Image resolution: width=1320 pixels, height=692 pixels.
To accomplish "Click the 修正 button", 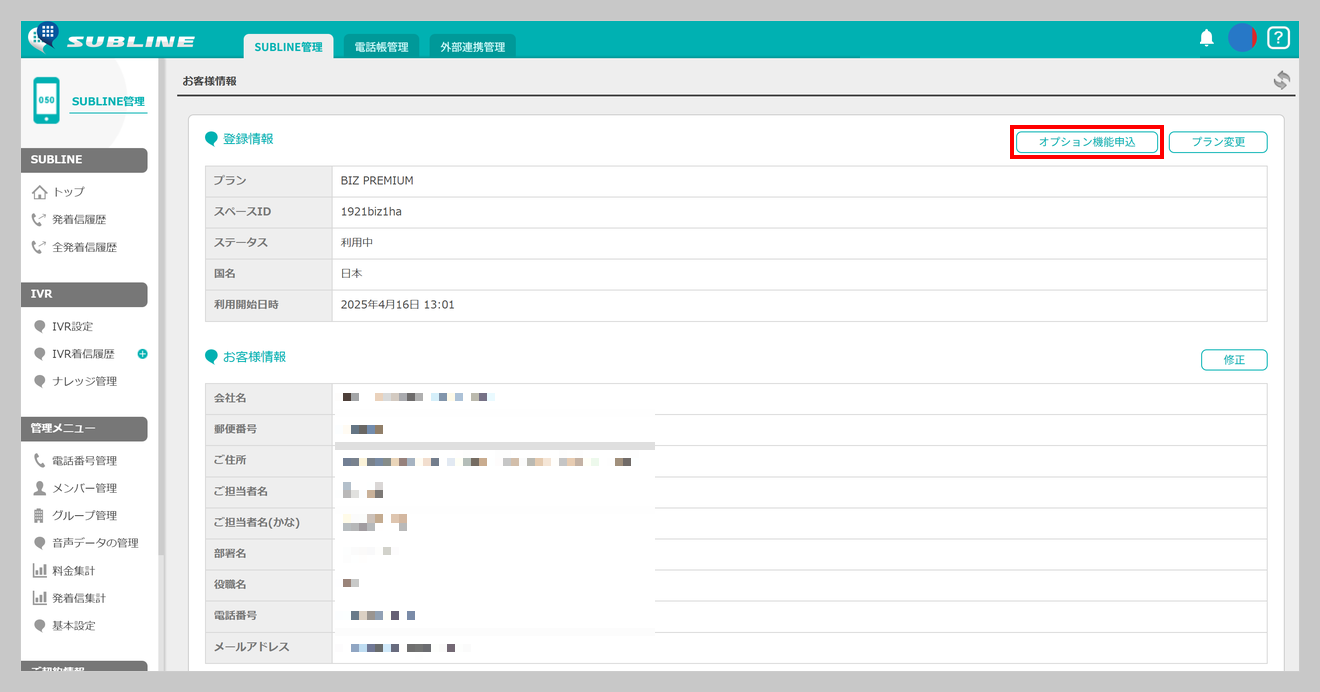I will point(1234,360).
